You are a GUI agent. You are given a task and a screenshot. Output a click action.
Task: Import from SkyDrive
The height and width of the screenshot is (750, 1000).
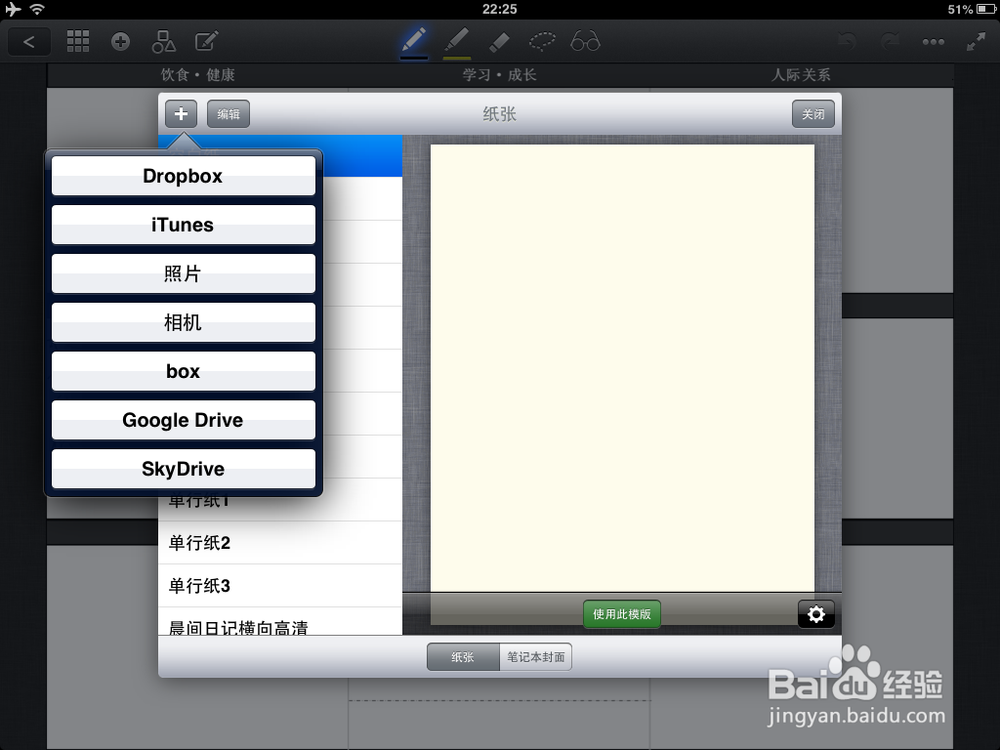click(183, 469)
